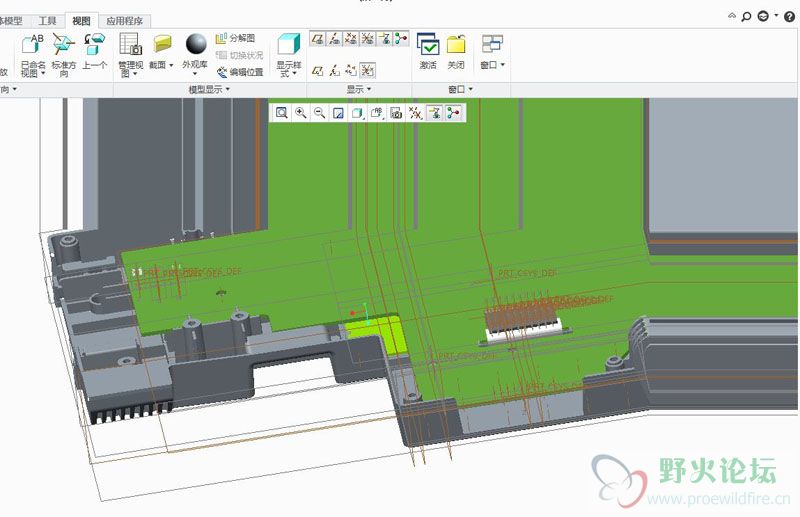Toggle axis tag display in lower row

click(x=334, y=70)
